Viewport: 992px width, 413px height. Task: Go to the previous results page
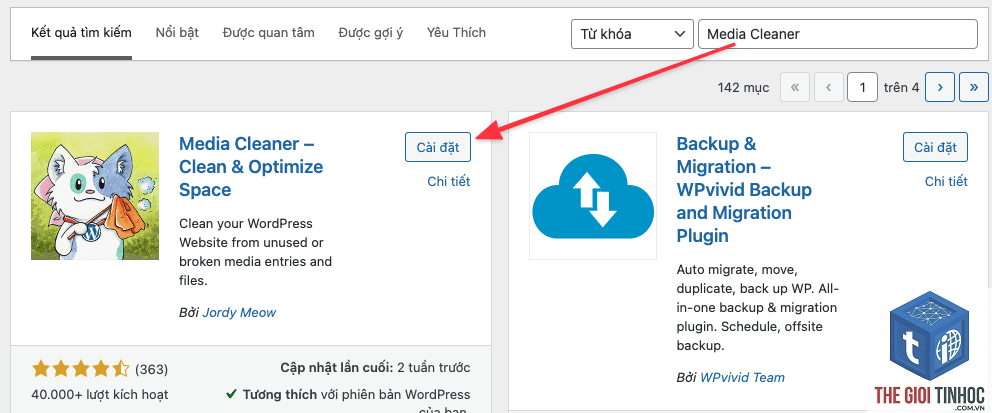pyautogui.click(x=829, y=87)
